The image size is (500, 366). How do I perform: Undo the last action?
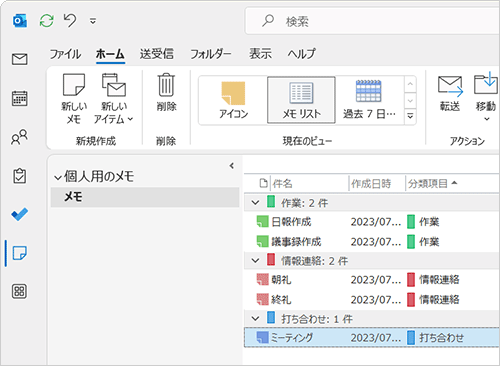(x=70, y=21)
